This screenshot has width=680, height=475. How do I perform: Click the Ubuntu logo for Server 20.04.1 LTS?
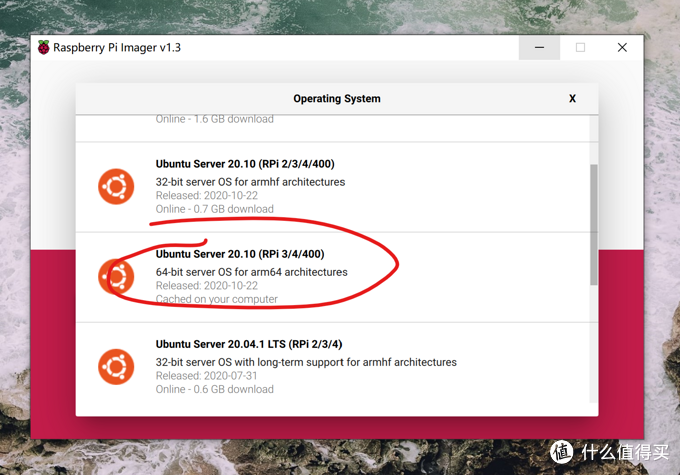click(116, 367)
